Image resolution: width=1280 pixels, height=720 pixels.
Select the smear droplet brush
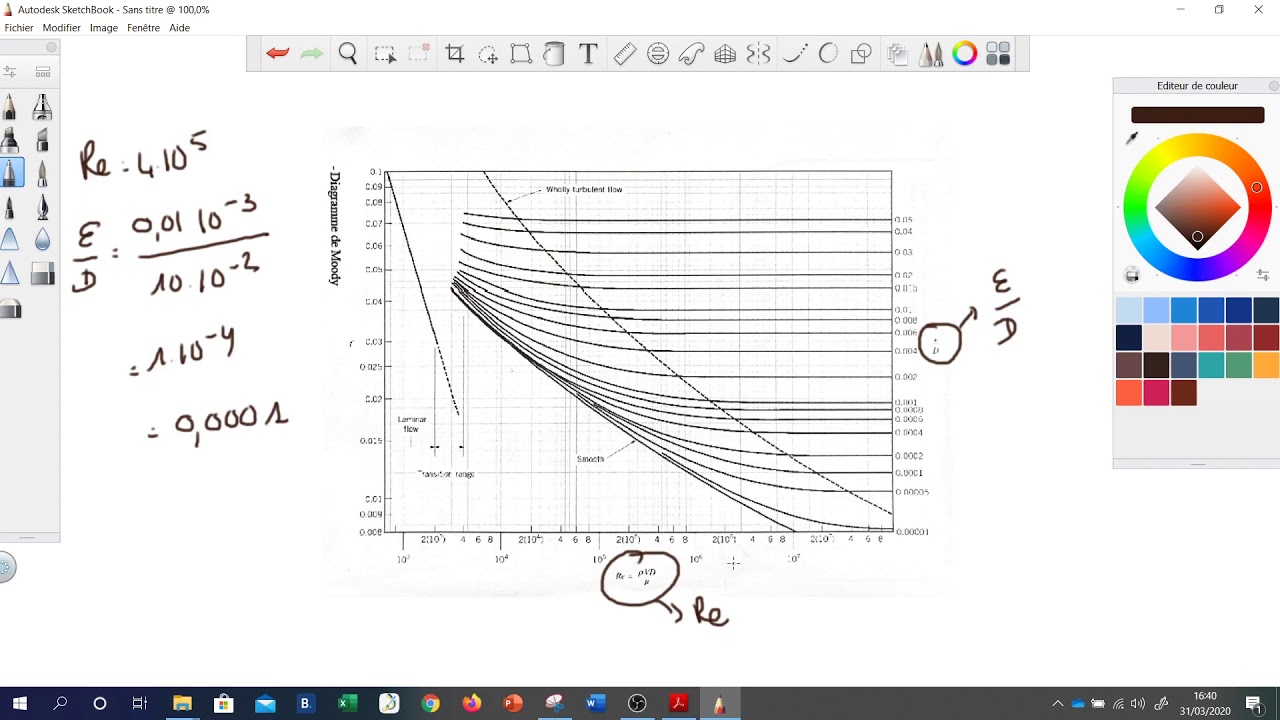42,240
